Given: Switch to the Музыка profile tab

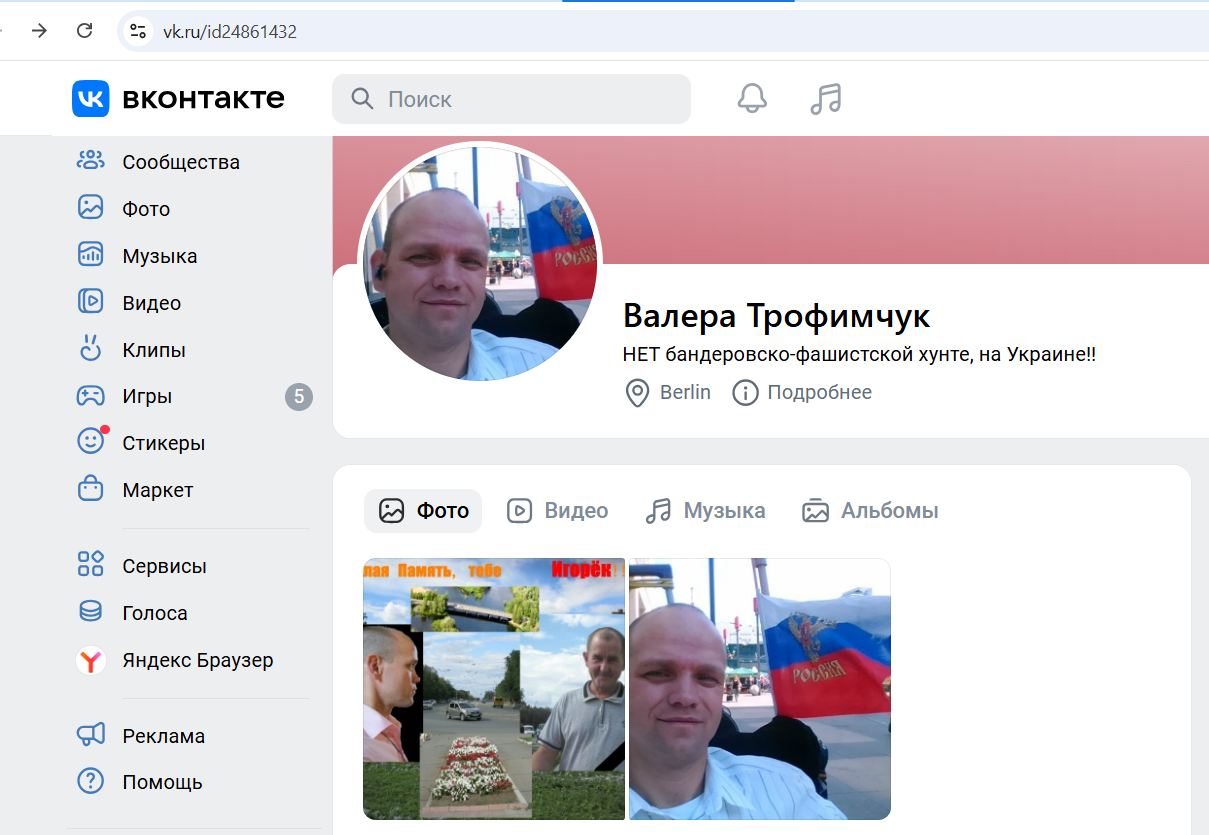Looking at the screenshot, I should tap(705, 511).
